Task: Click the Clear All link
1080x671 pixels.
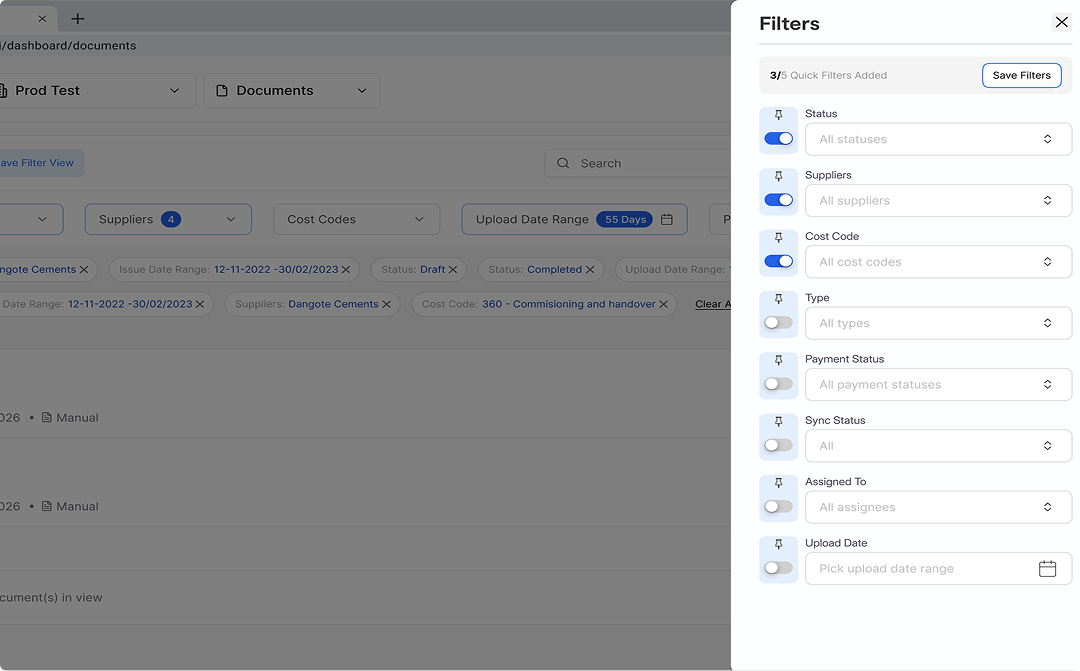Action: [x=713, y=304]
